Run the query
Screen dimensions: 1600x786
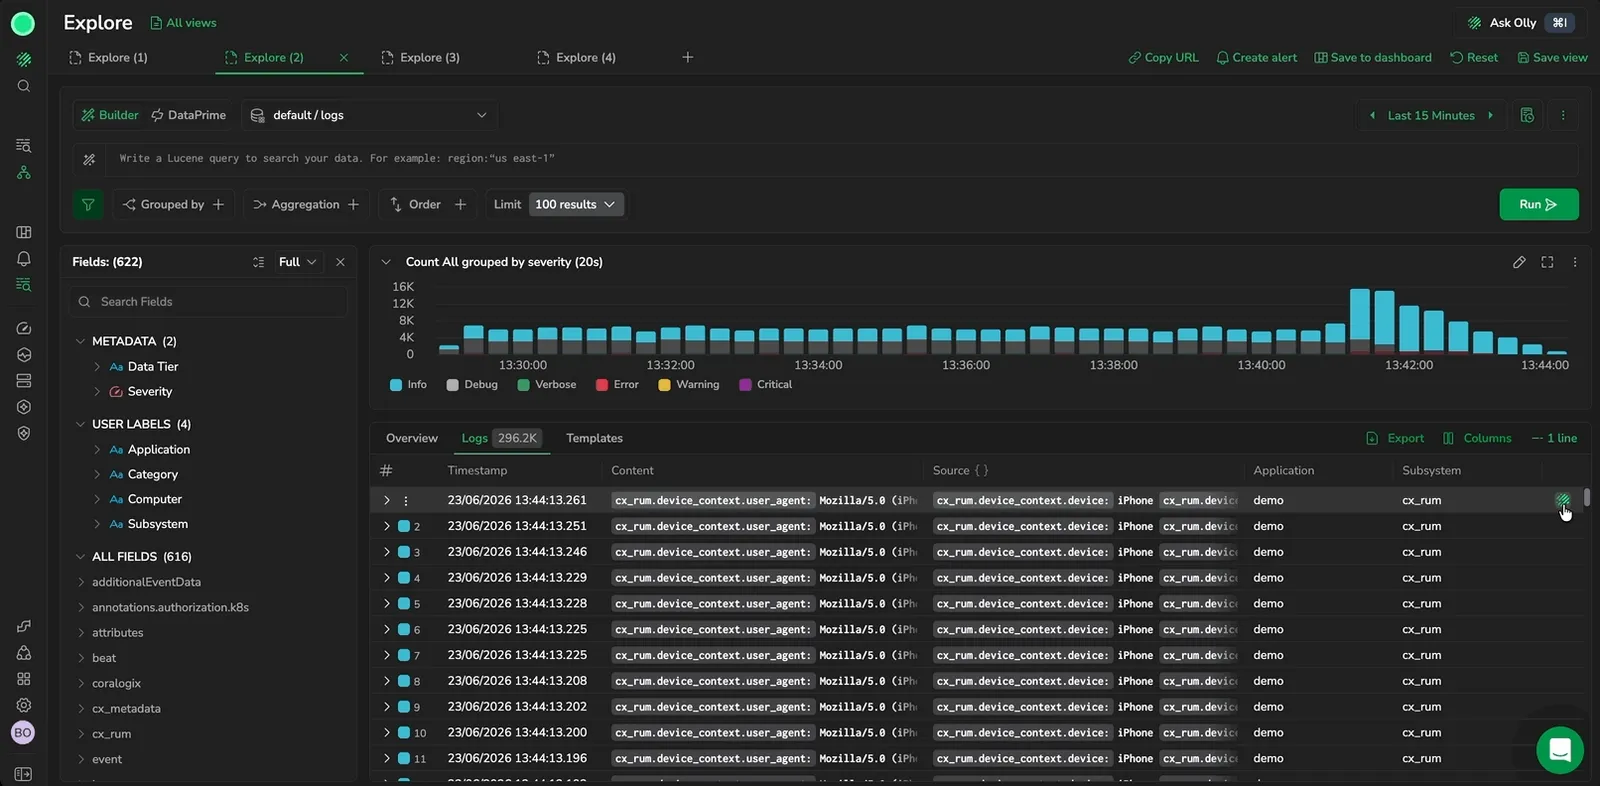coord(1539,204)
